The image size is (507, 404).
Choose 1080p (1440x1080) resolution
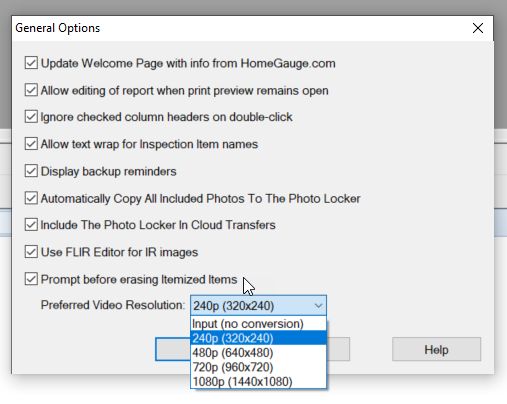point(258,381)
